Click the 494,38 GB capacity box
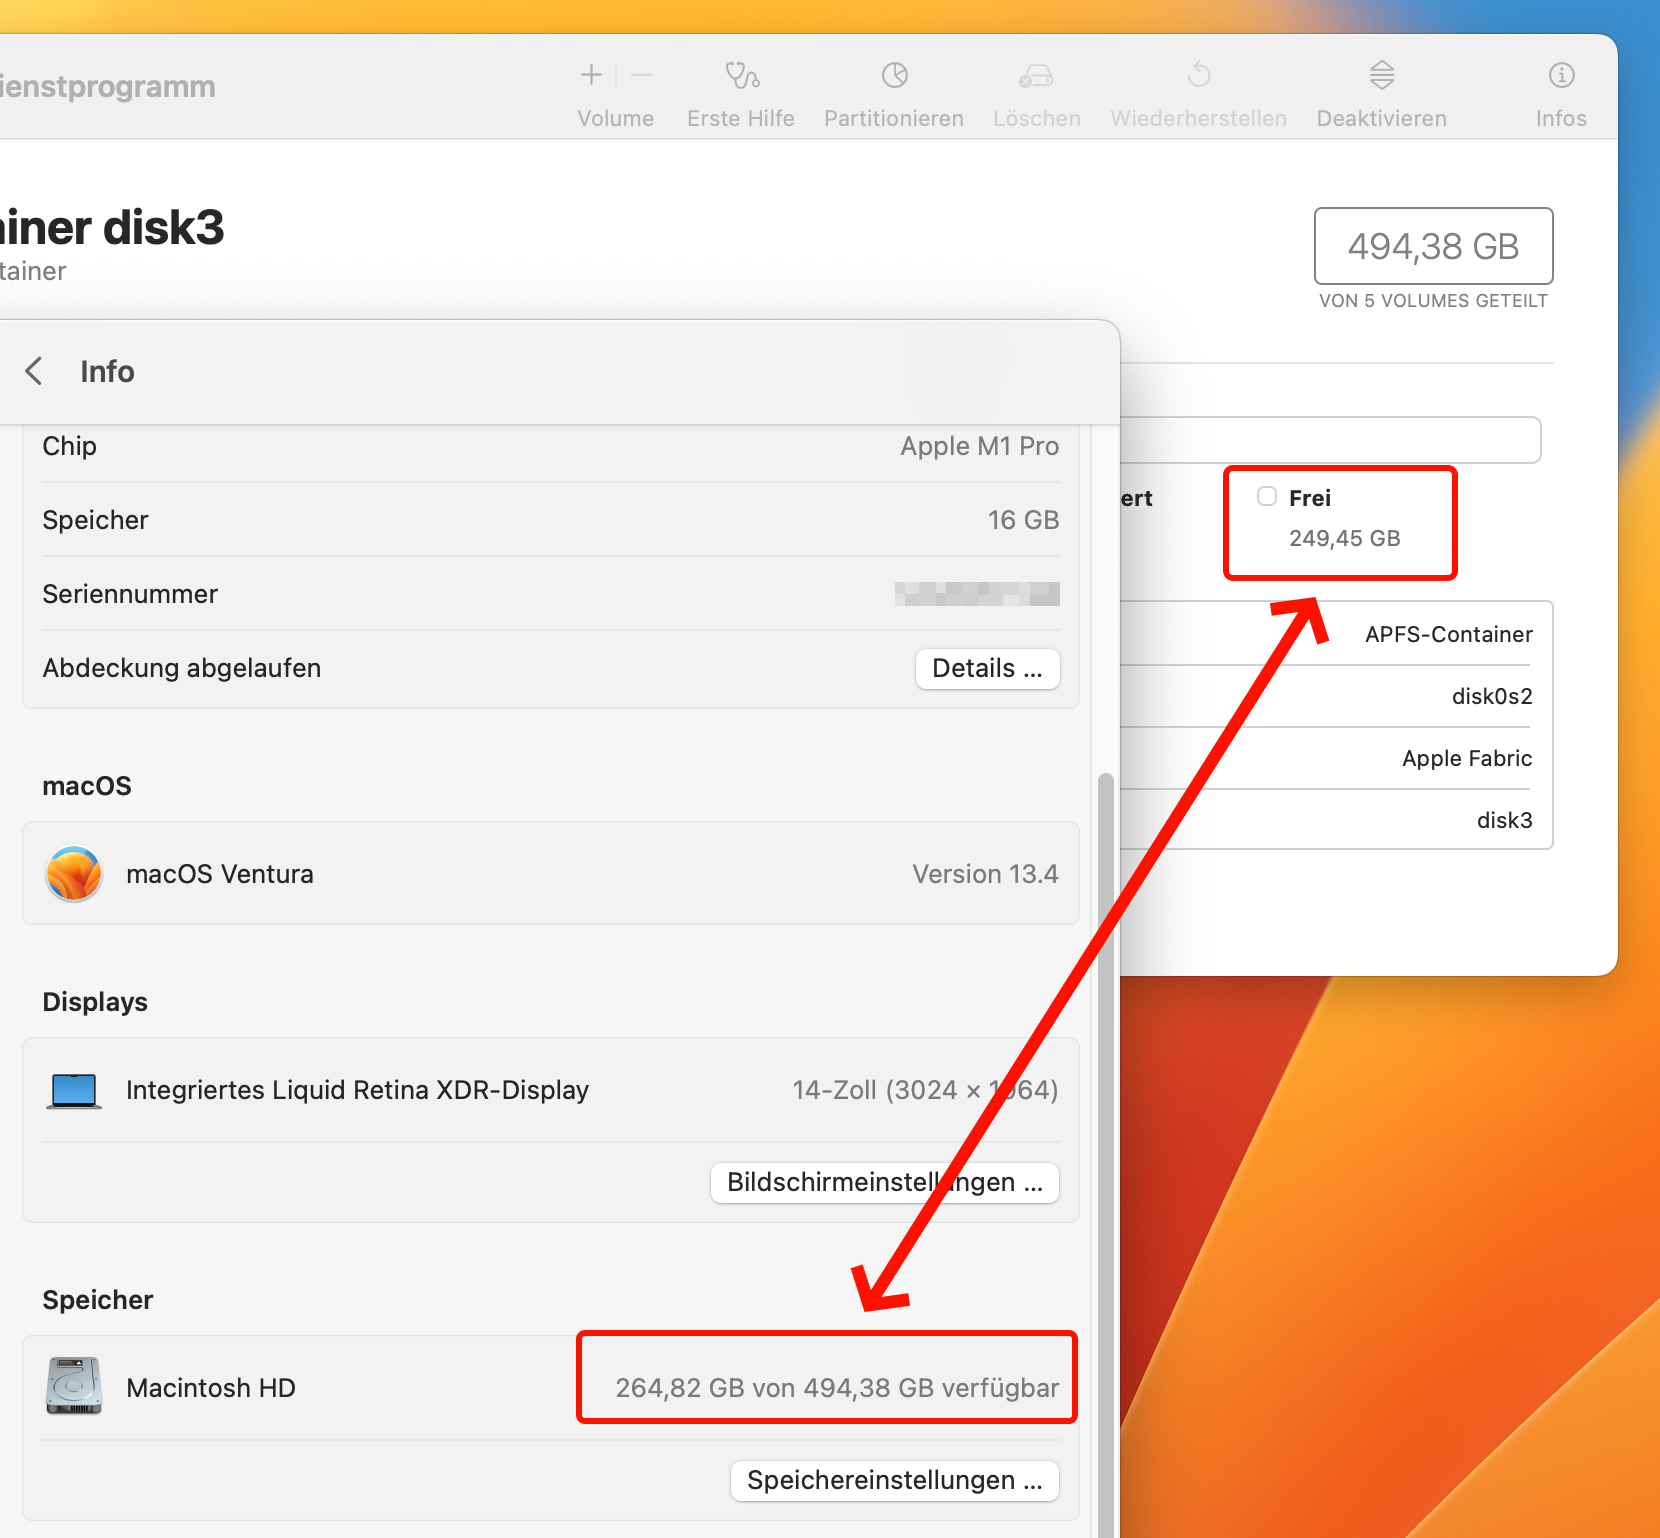This screenshot has width=1660, height=1538. pyautogui.click(x=1432, y=246)
